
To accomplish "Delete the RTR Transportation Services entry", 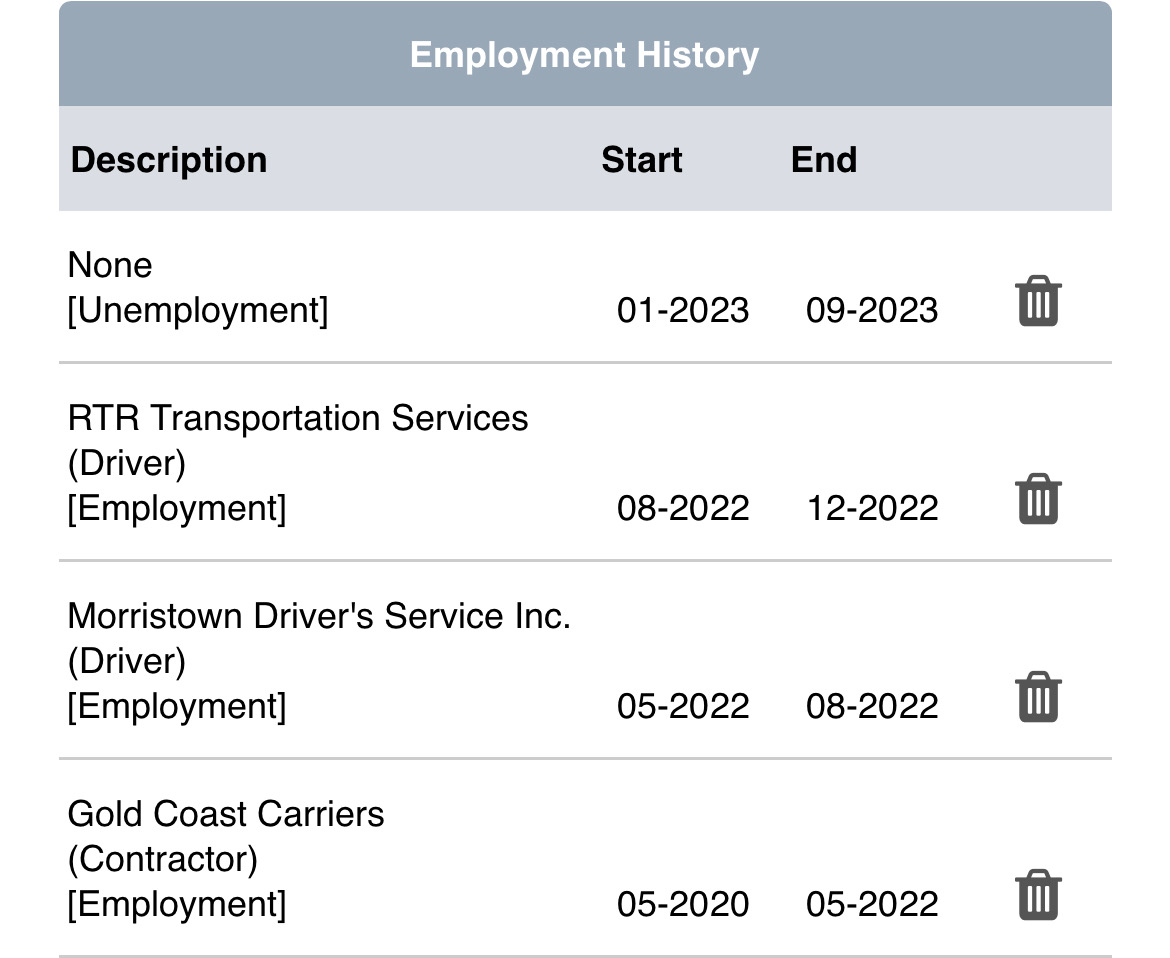I will click(x=1038, y=499).
